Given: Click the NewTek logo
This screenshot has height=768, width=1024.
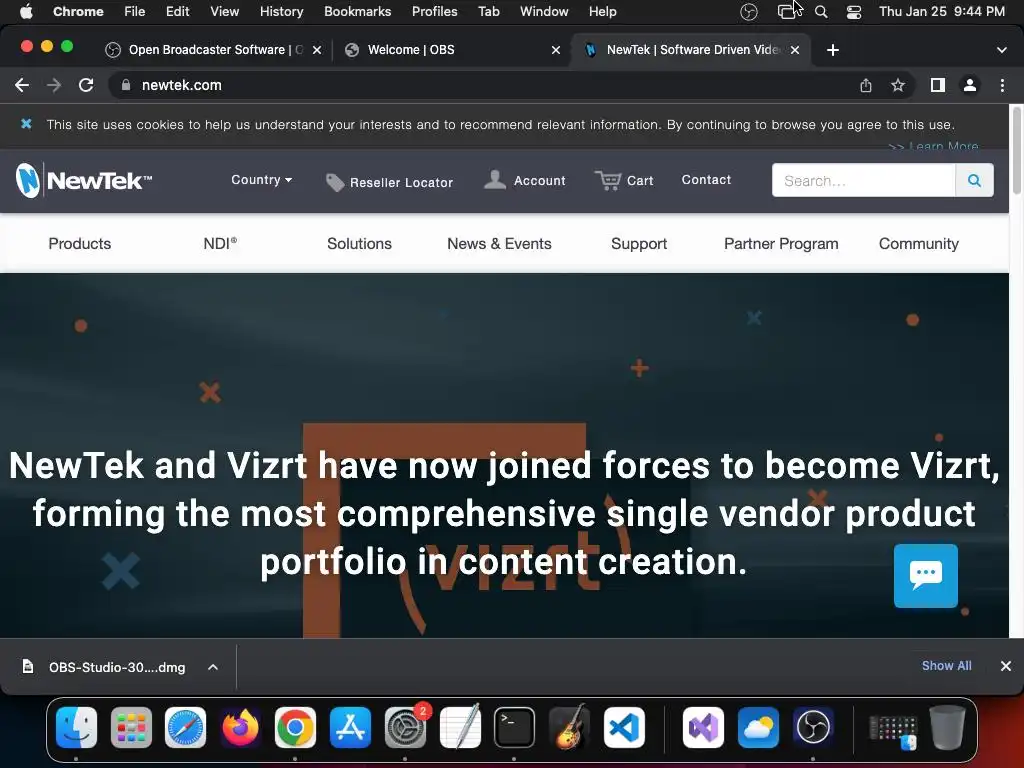Looking at the screenshot, I should click(x=84, y=180).
